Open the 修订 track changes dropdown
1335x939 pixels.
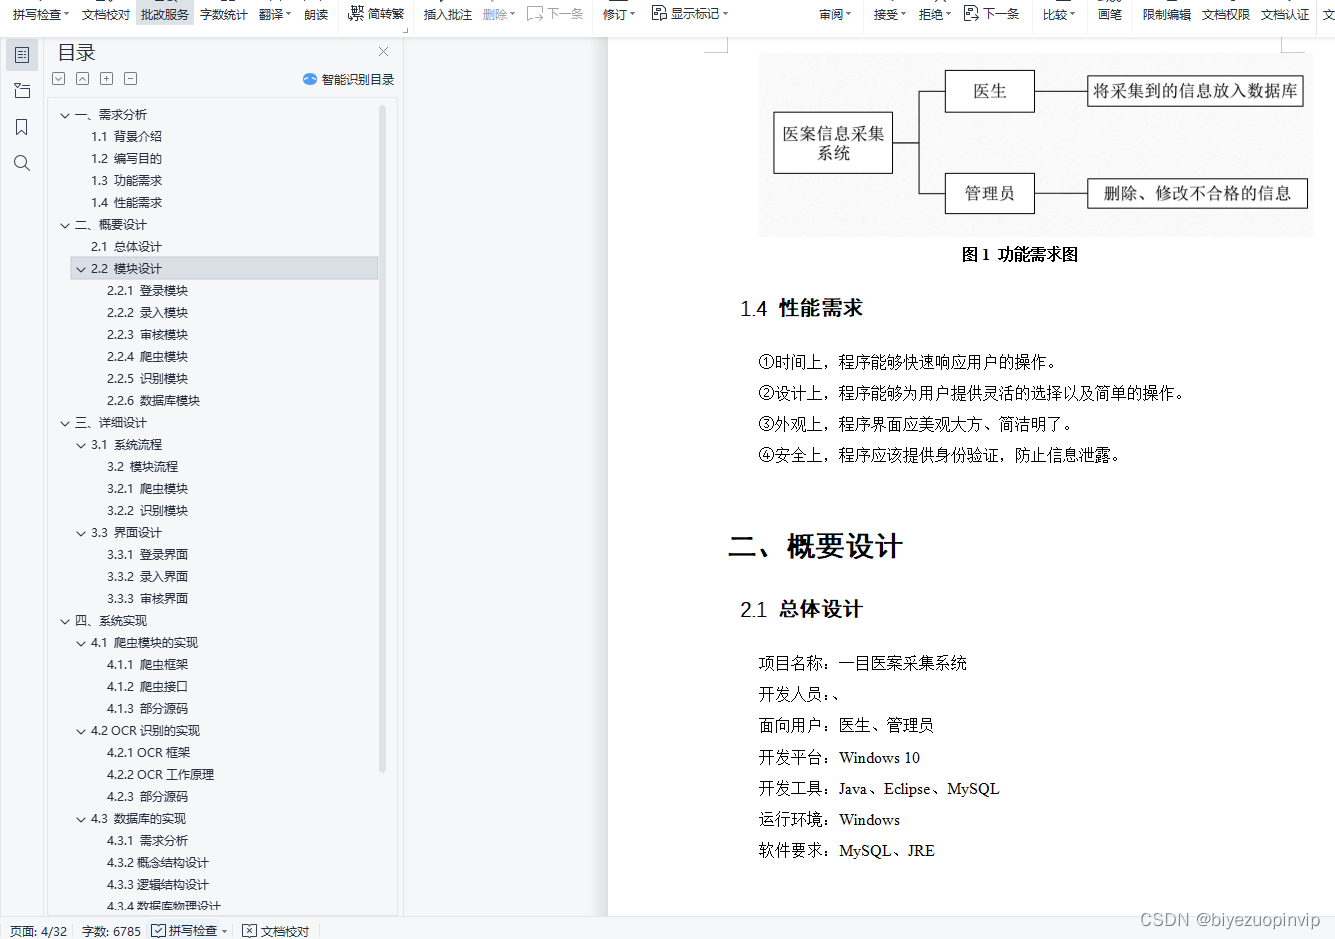click(x=619, y=14)
